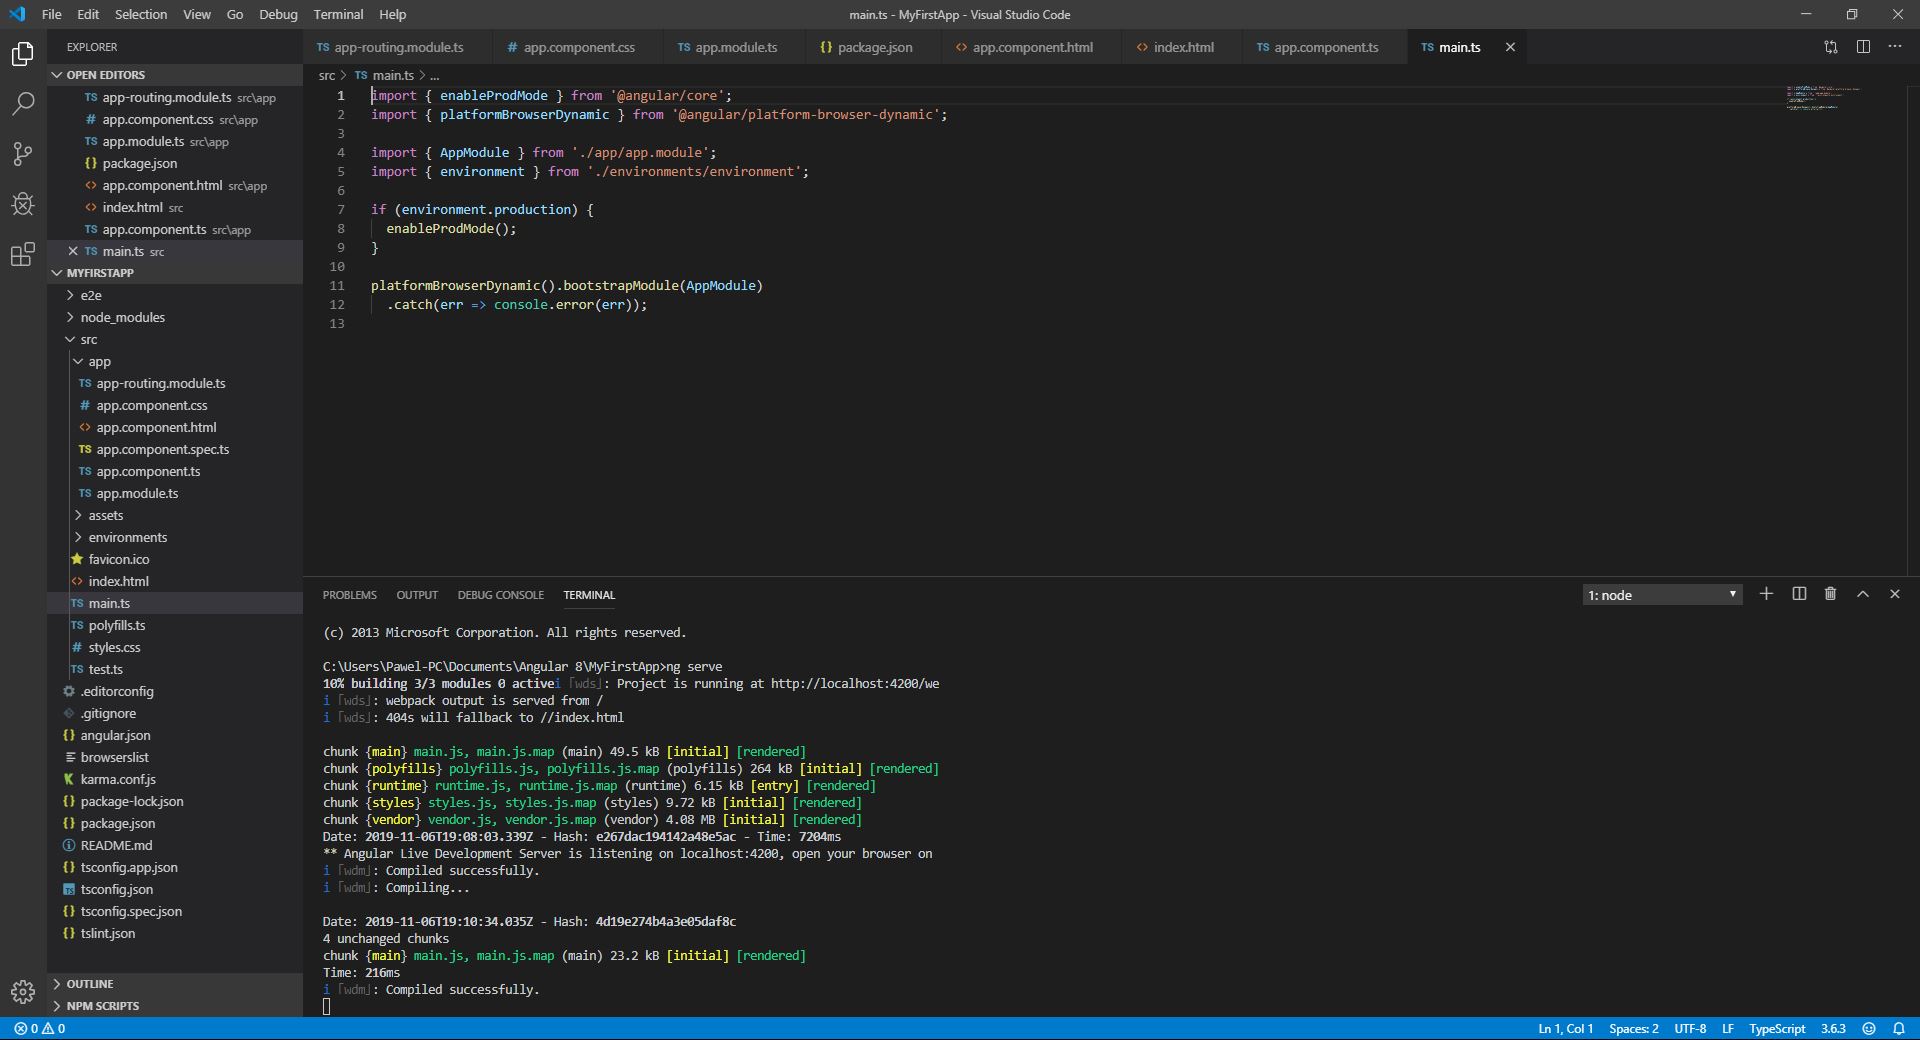Collapse the OPEN EDITORS section
Image resolution: width=1920 pixels, height=1040 pixels.
(175, 75)
